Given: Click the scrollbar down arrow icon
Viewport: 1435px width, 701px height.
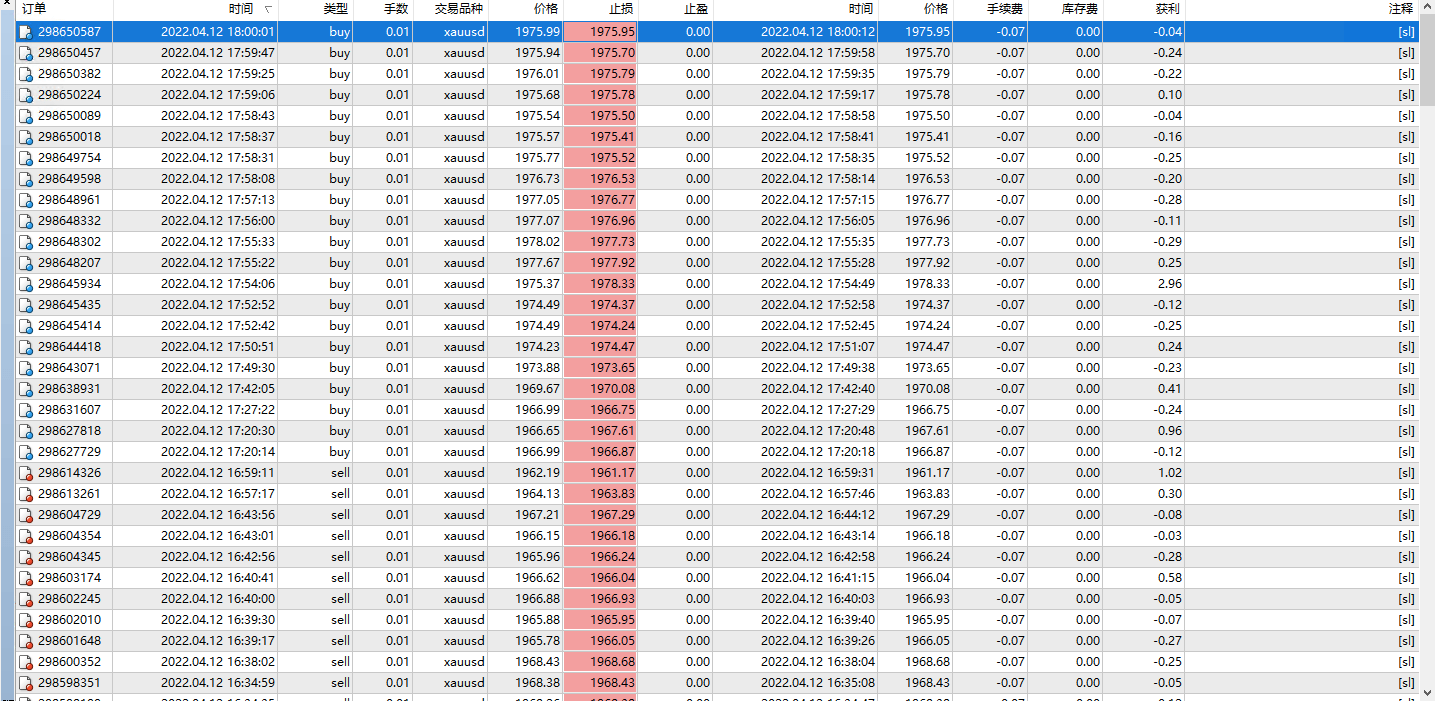Looking at the screenshot, I should point(1429,690).
